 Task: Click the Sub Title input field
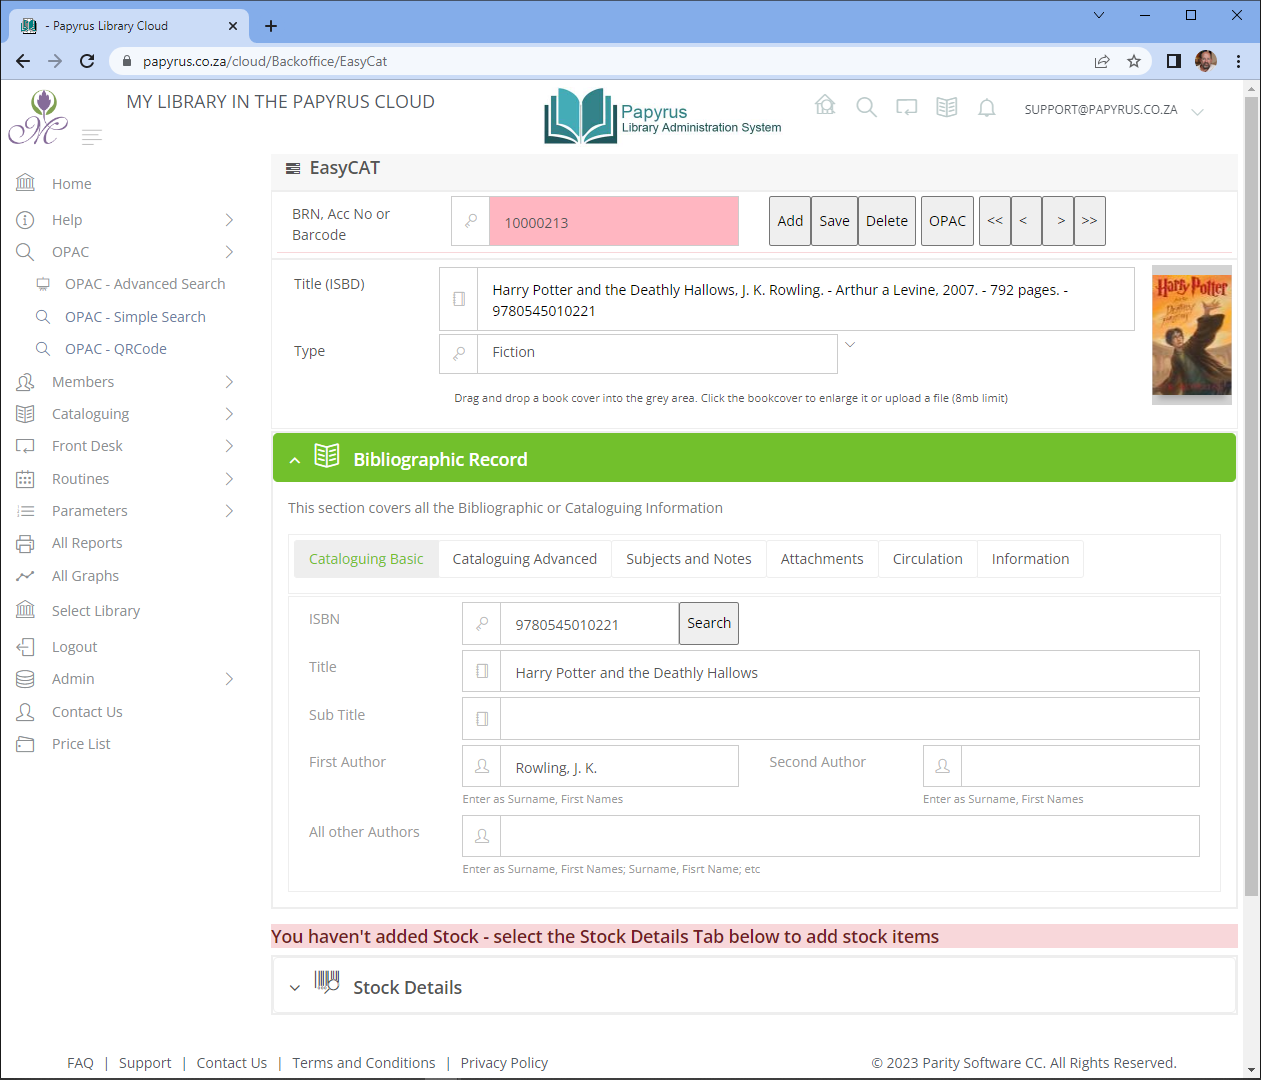coord(849,719)
